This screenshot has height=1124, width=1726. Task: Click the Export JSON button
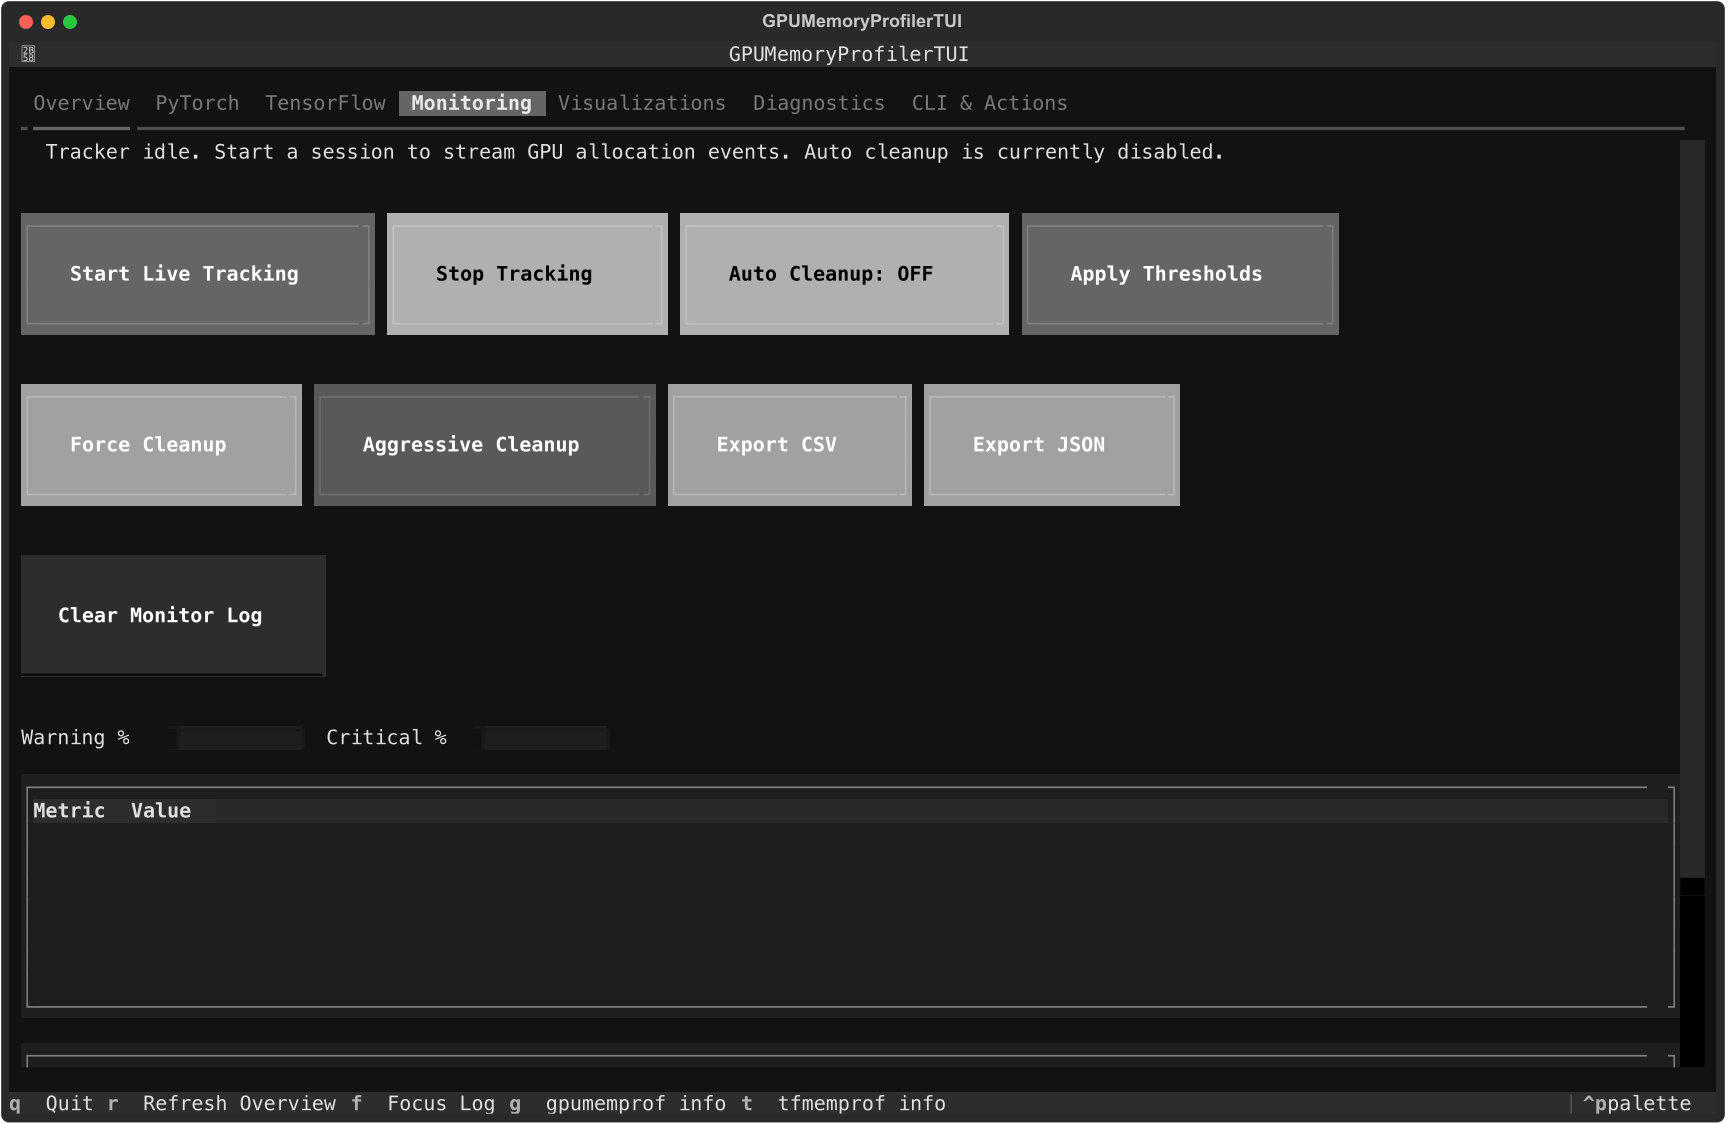pos(1052,445)
